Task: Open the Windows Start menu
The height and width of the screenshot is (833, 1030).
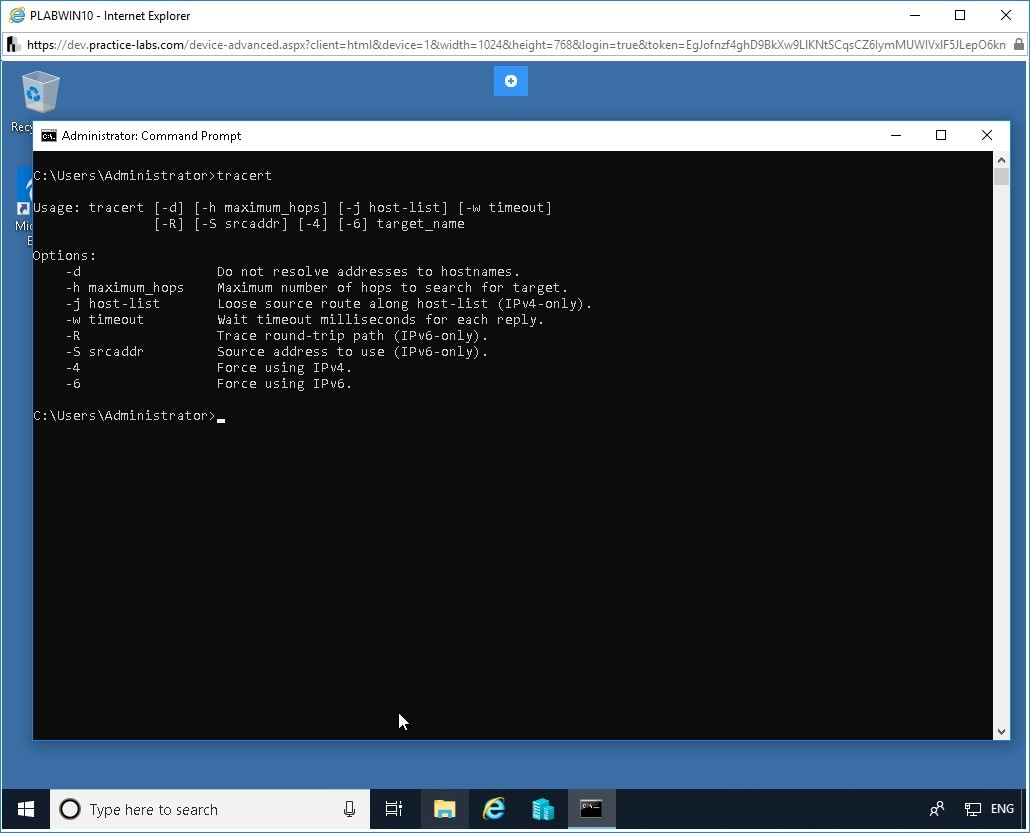Action: tap(26, 809)
